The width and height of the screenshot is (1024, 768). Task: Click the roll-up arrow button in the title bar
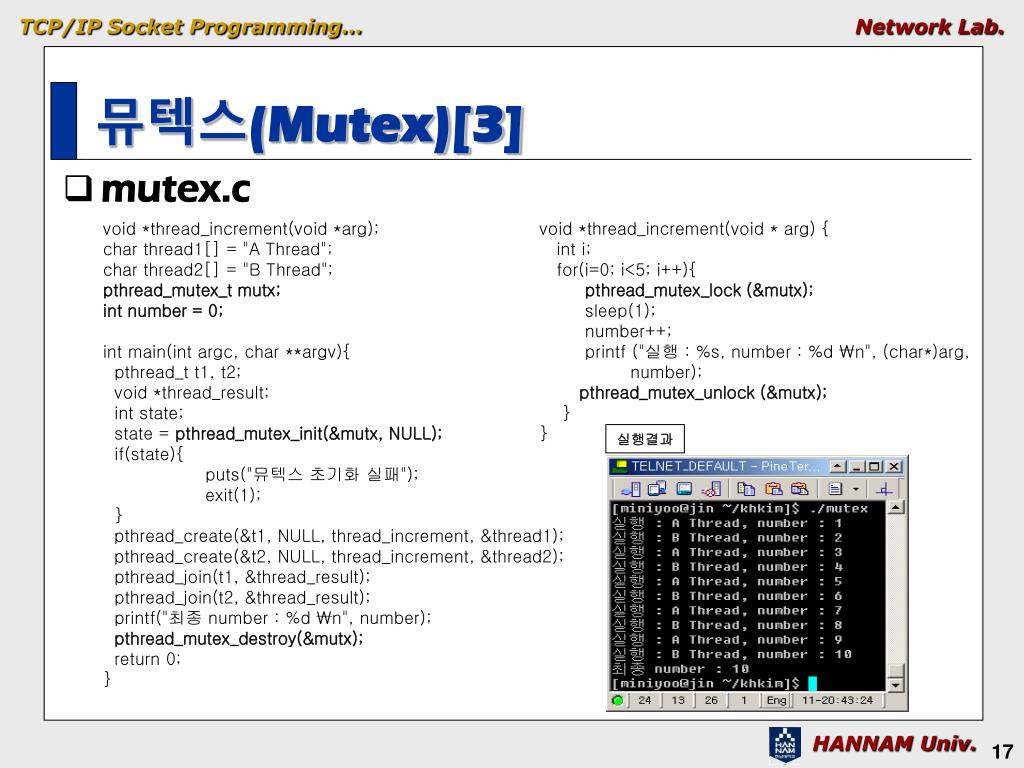(x=838, y=466)
